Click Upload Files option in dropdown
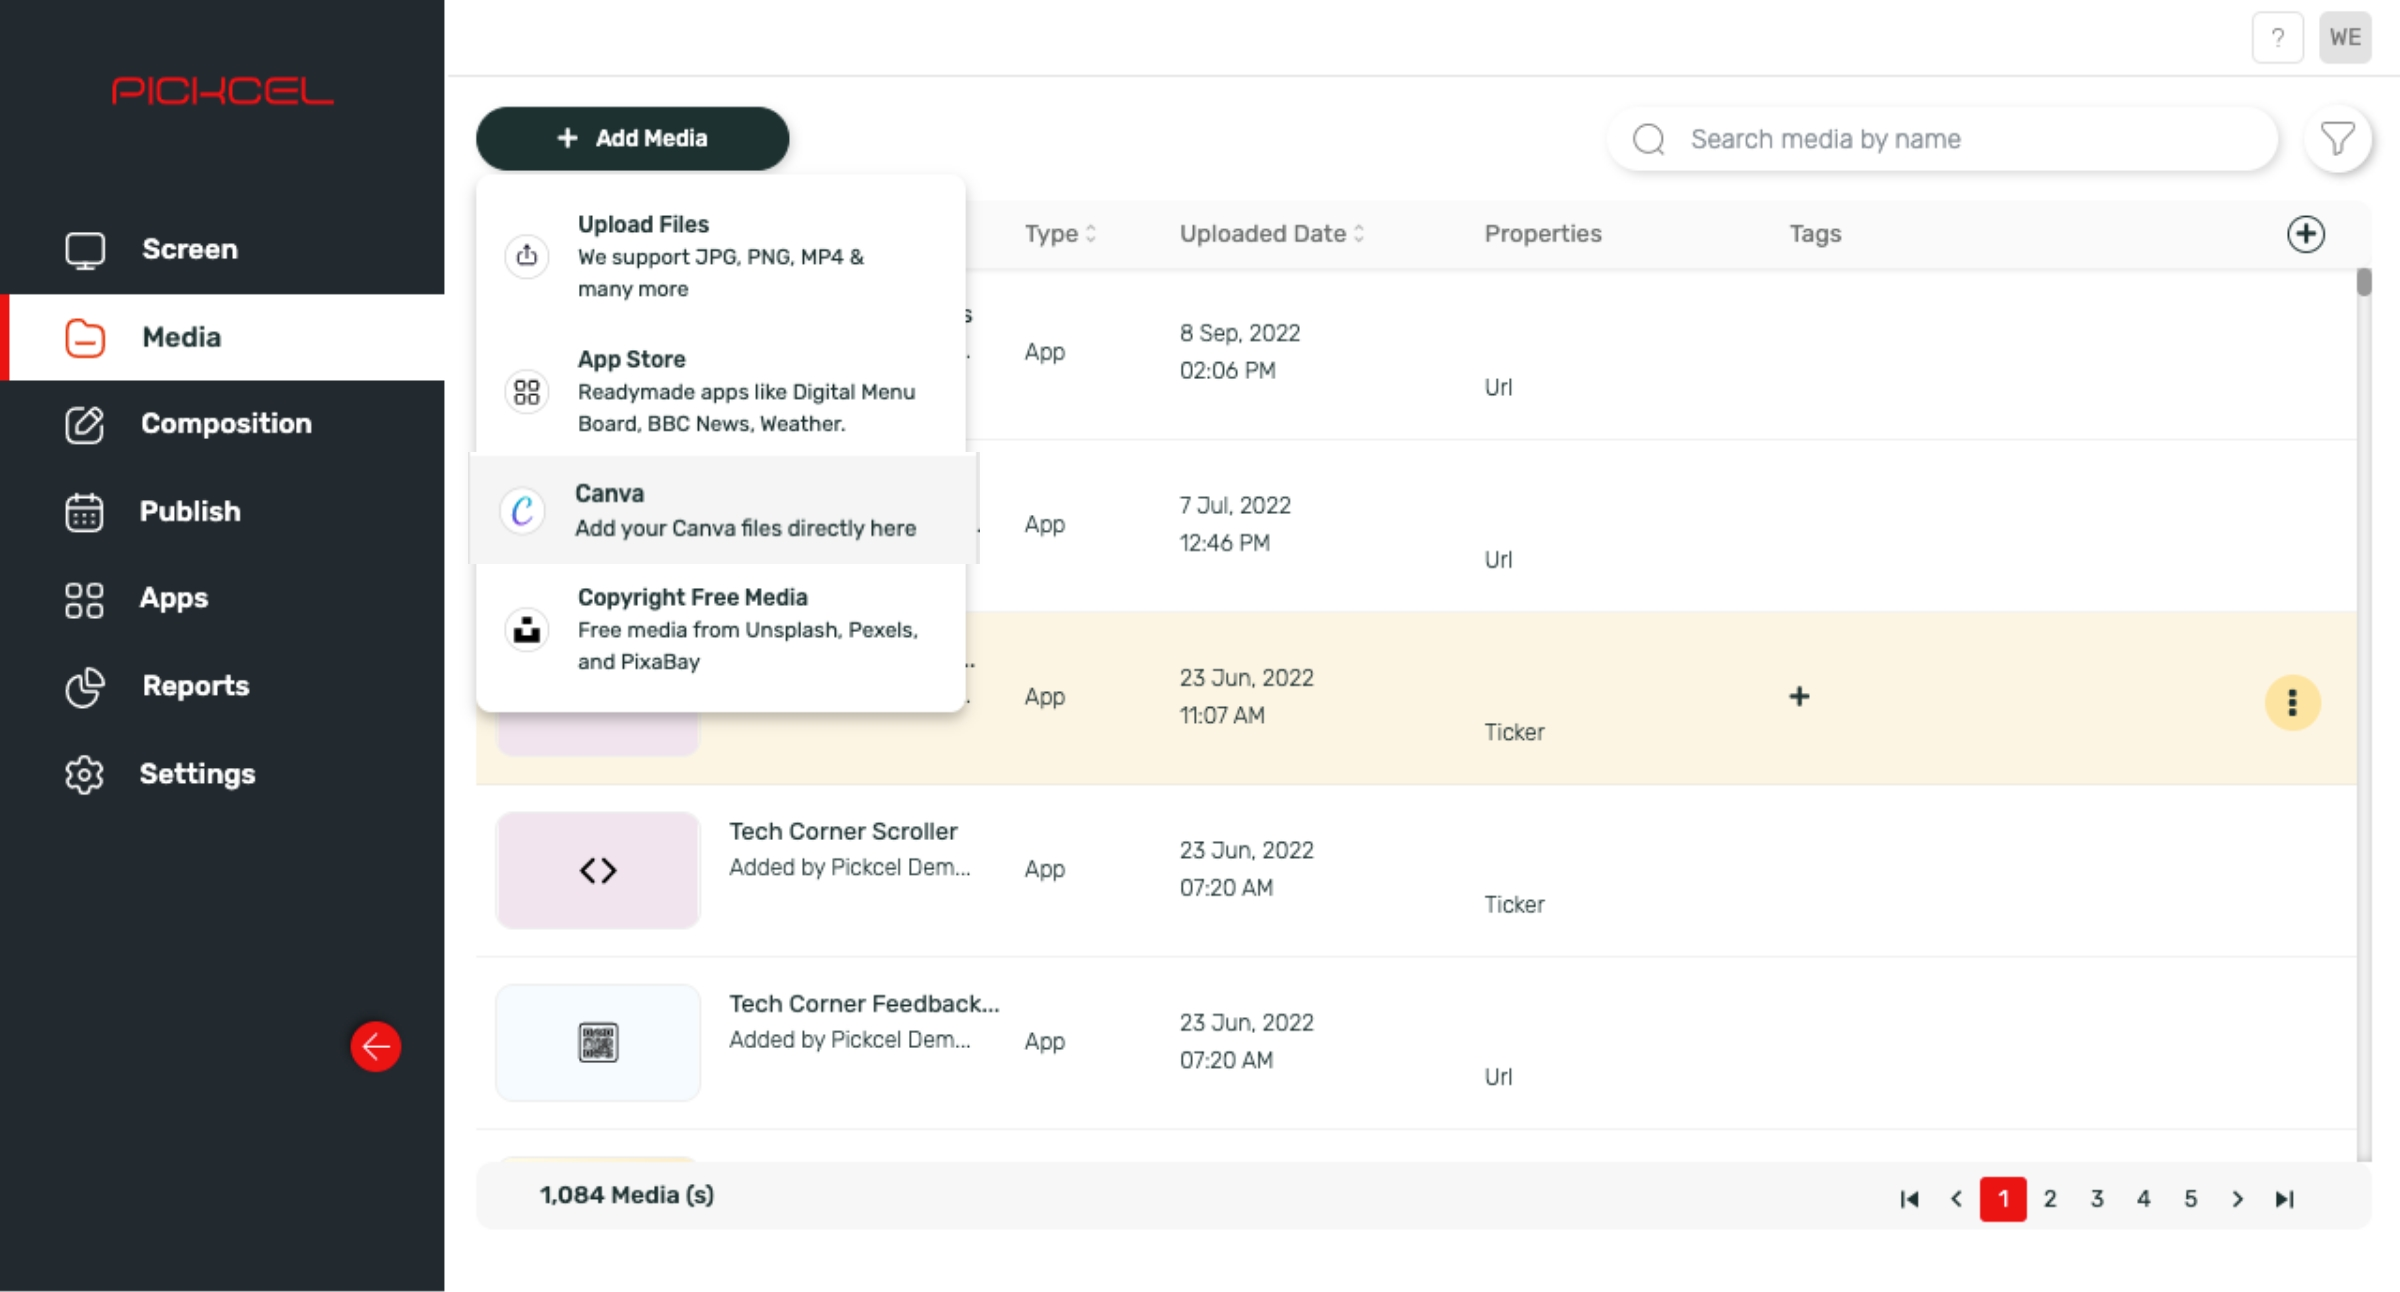The width and height of the screenshot is (2400, 1292). (720, 256)
